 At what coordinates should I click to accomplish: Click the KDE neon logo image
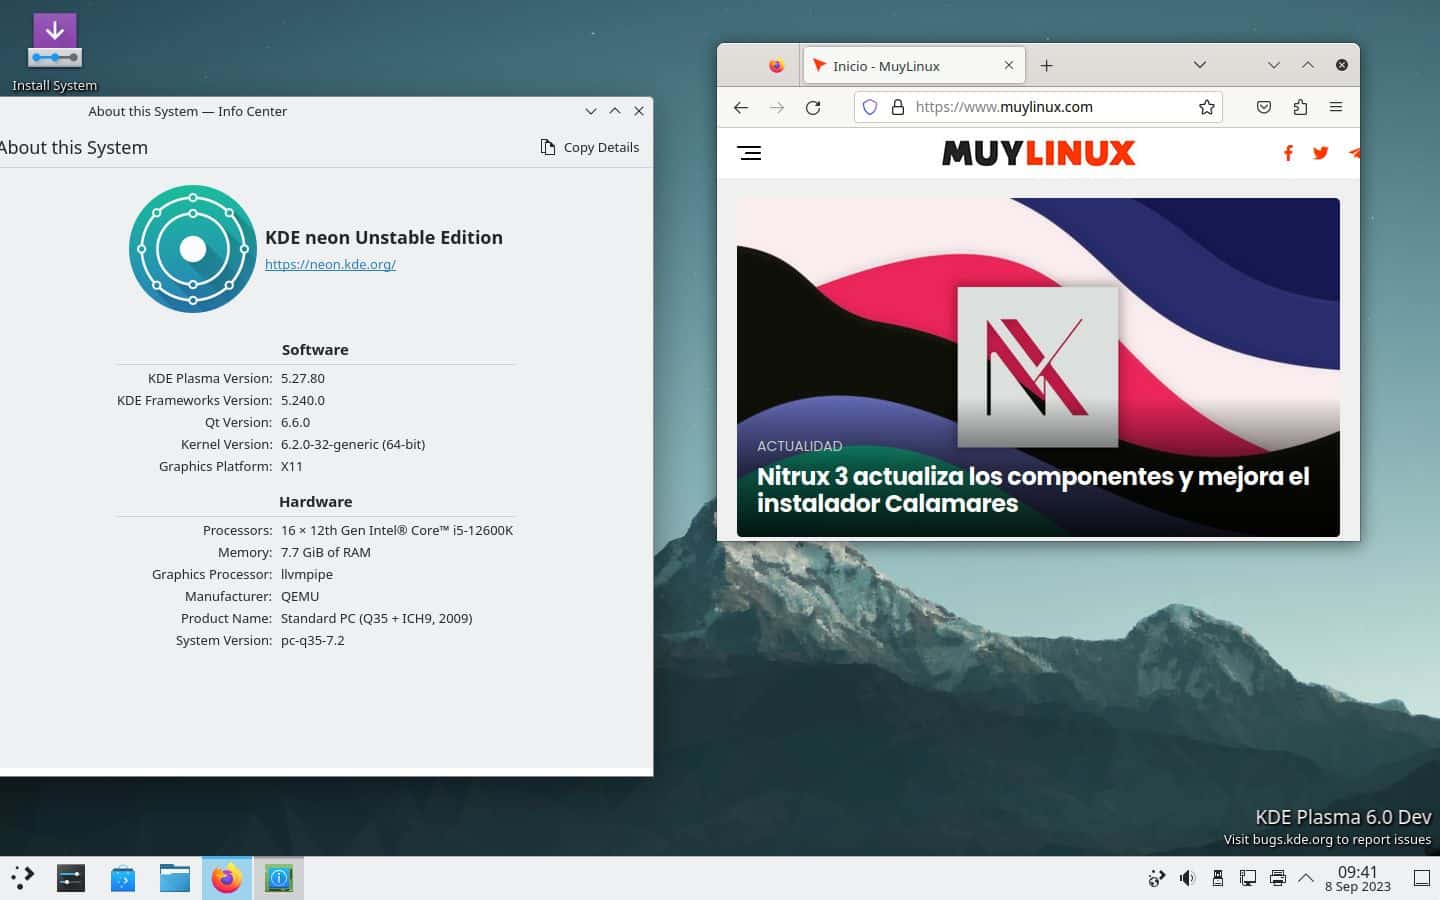(x=193, y=249)
